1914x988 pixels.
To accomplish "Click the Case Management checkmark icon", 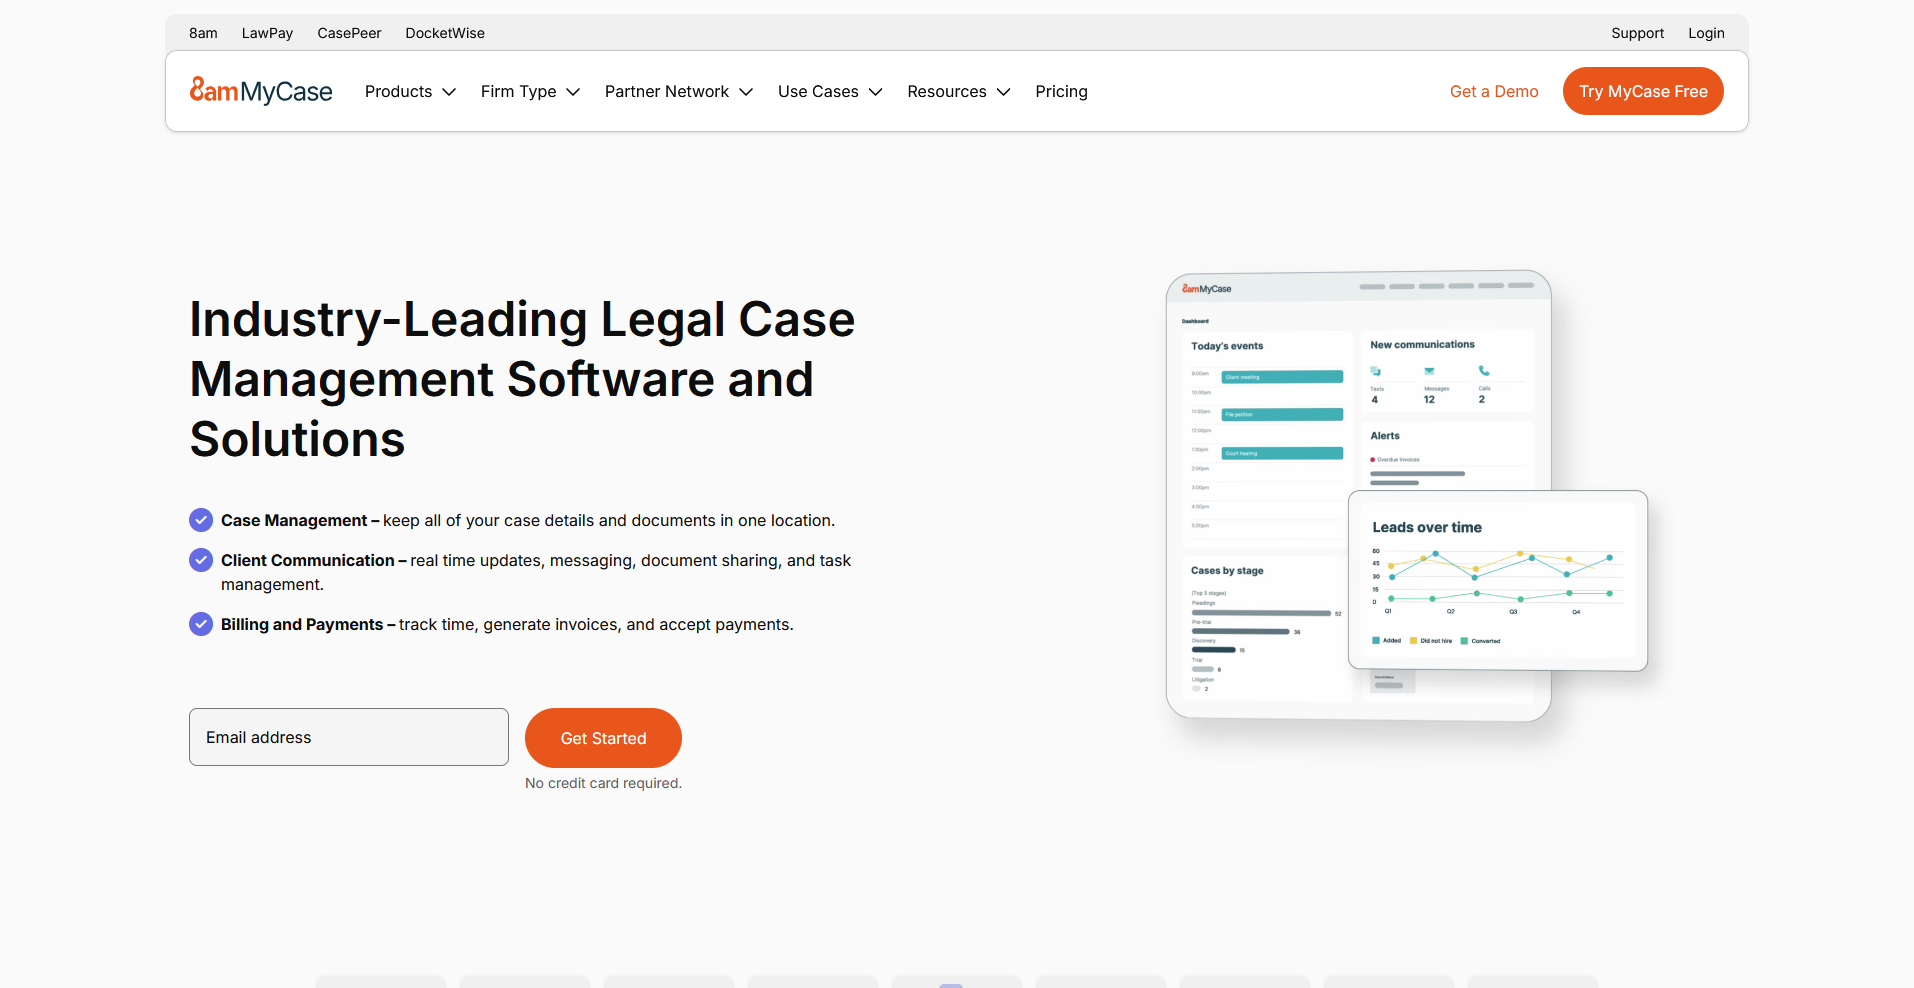I will 201,520.
